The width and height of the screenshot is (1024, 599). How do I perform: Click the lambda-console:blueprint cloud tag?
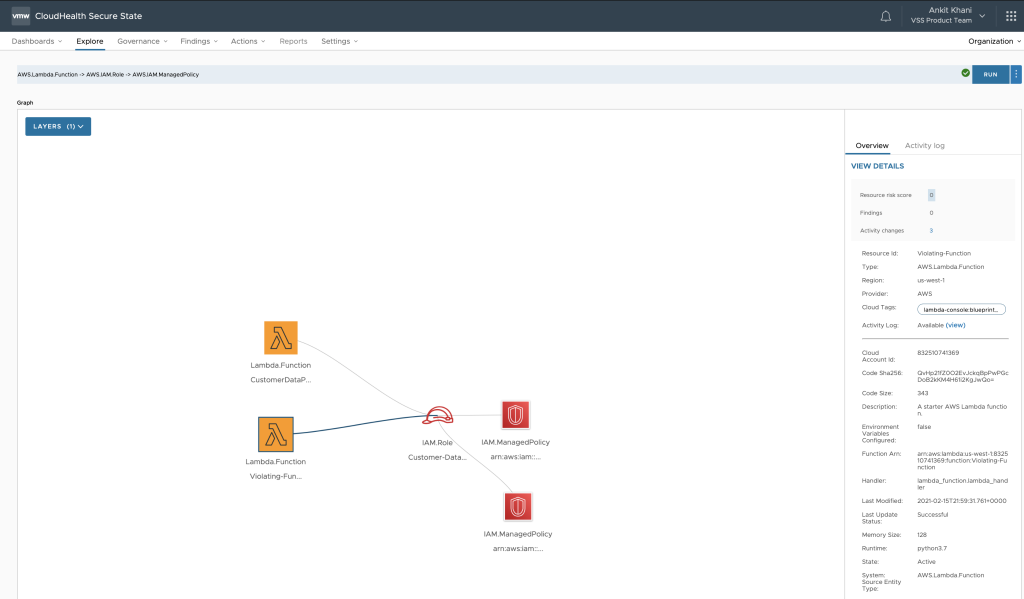(x=961, y=310)
